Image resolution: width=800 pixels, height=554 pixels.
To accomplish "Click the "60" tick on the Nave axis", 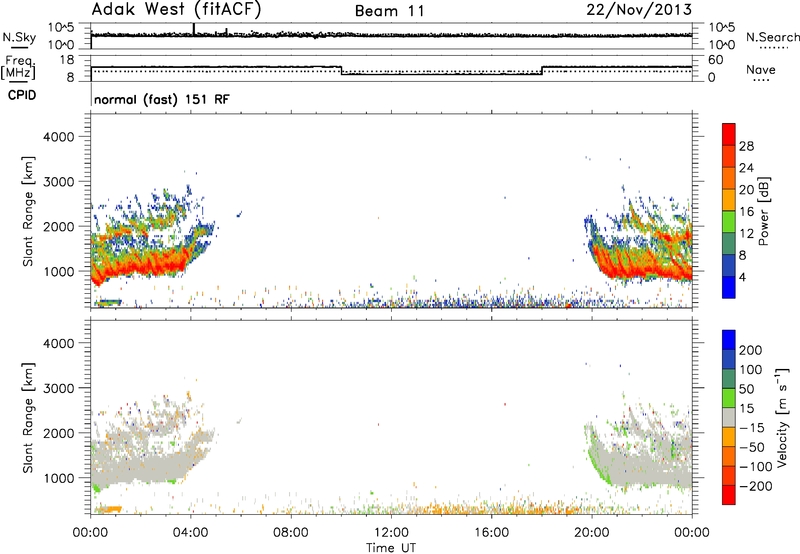I will (716, 60).
